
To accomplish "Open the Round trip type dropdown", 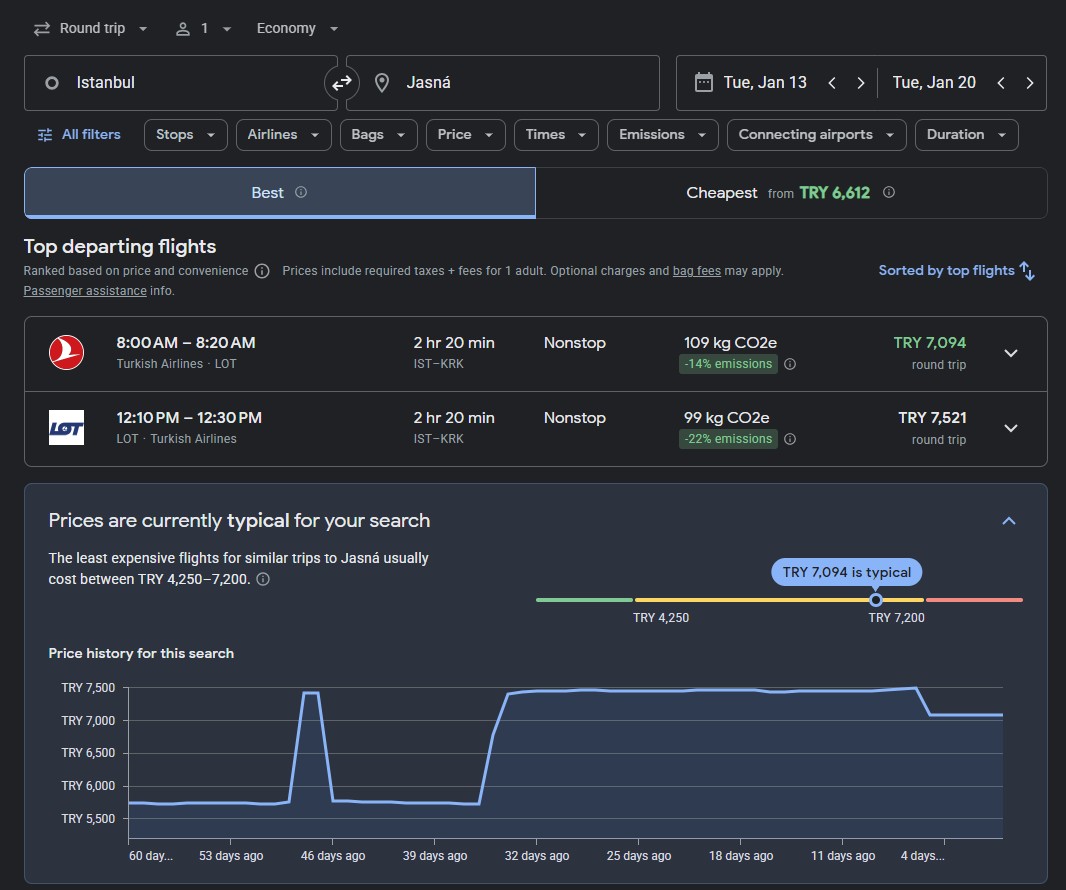I will point(90,28).
